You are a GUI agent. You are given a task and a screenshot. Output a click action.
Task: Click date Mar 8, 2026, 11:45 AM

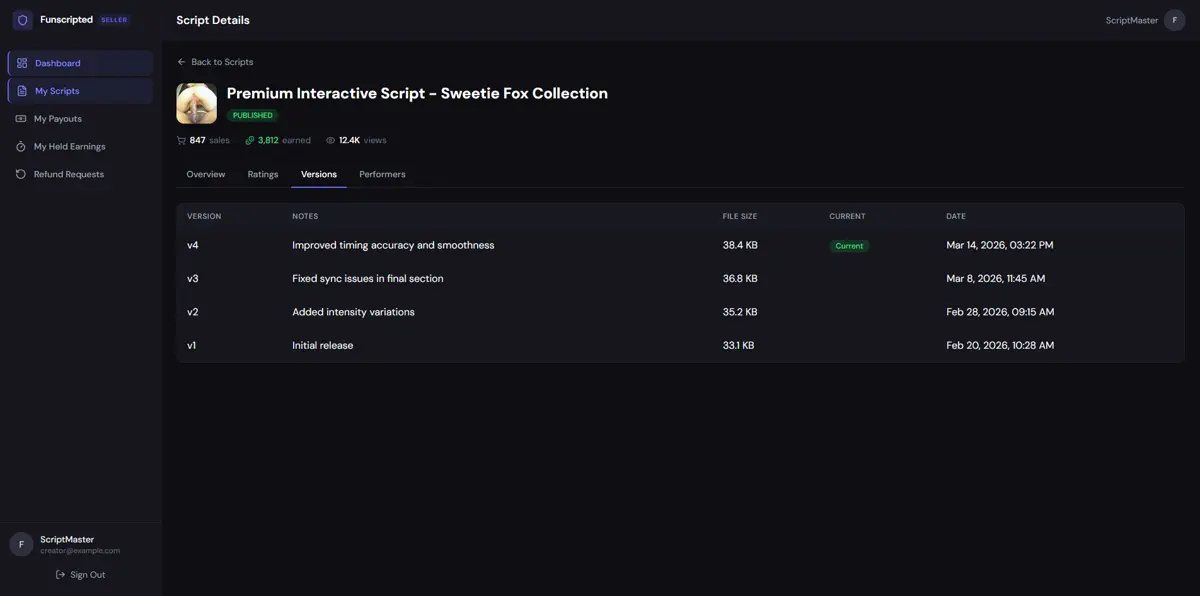point(996,279)
